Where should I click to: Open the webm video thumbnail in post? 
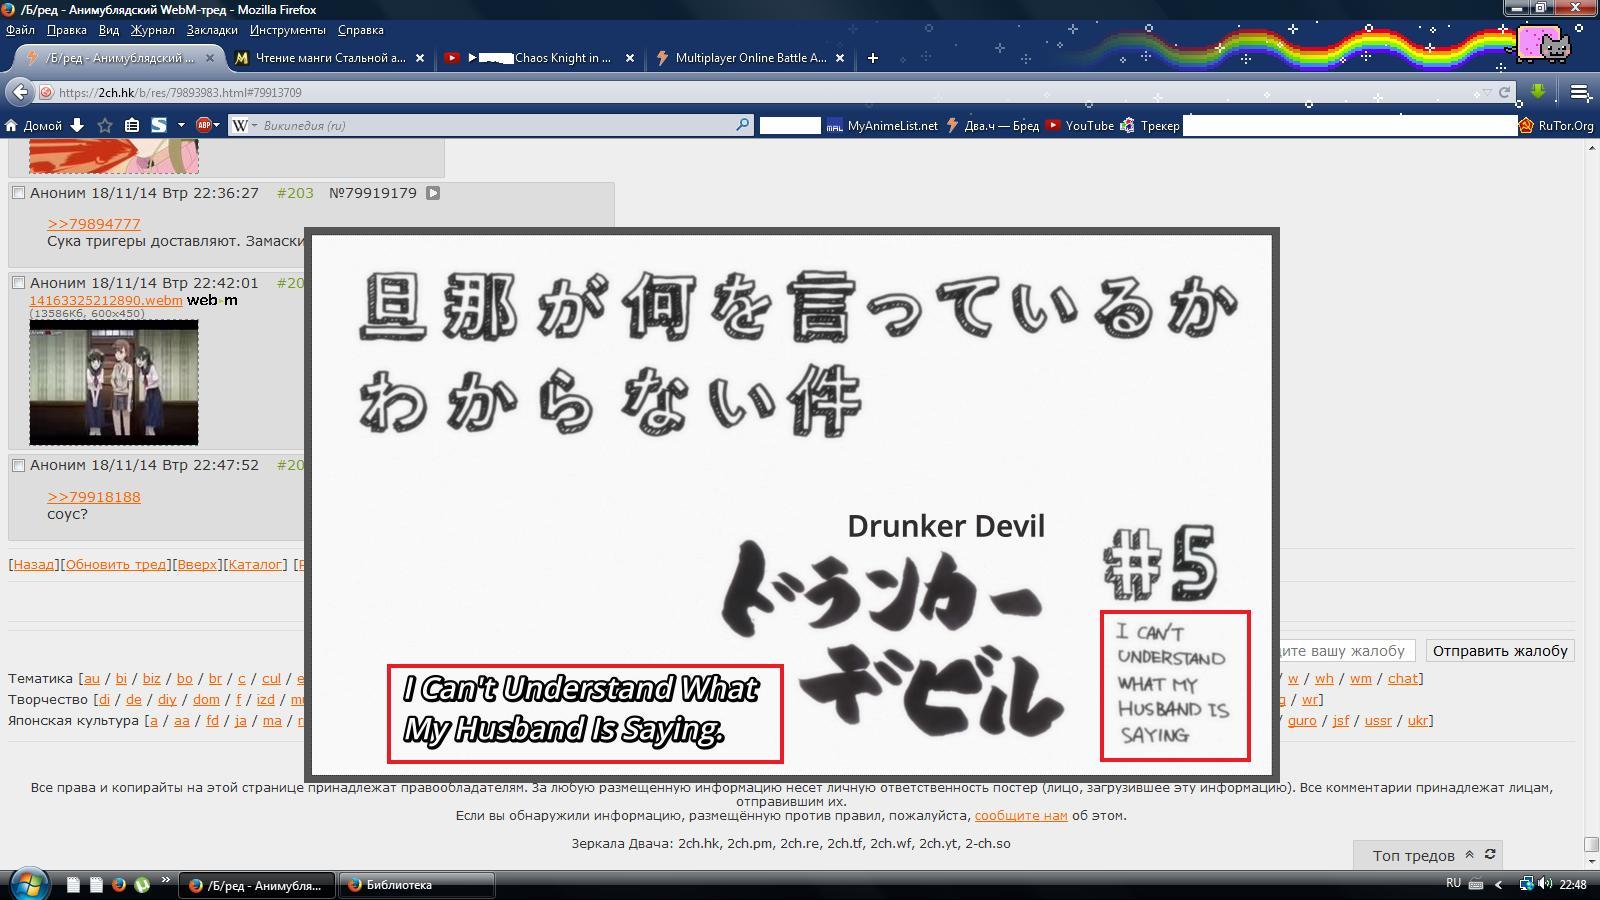coord(114,383)
